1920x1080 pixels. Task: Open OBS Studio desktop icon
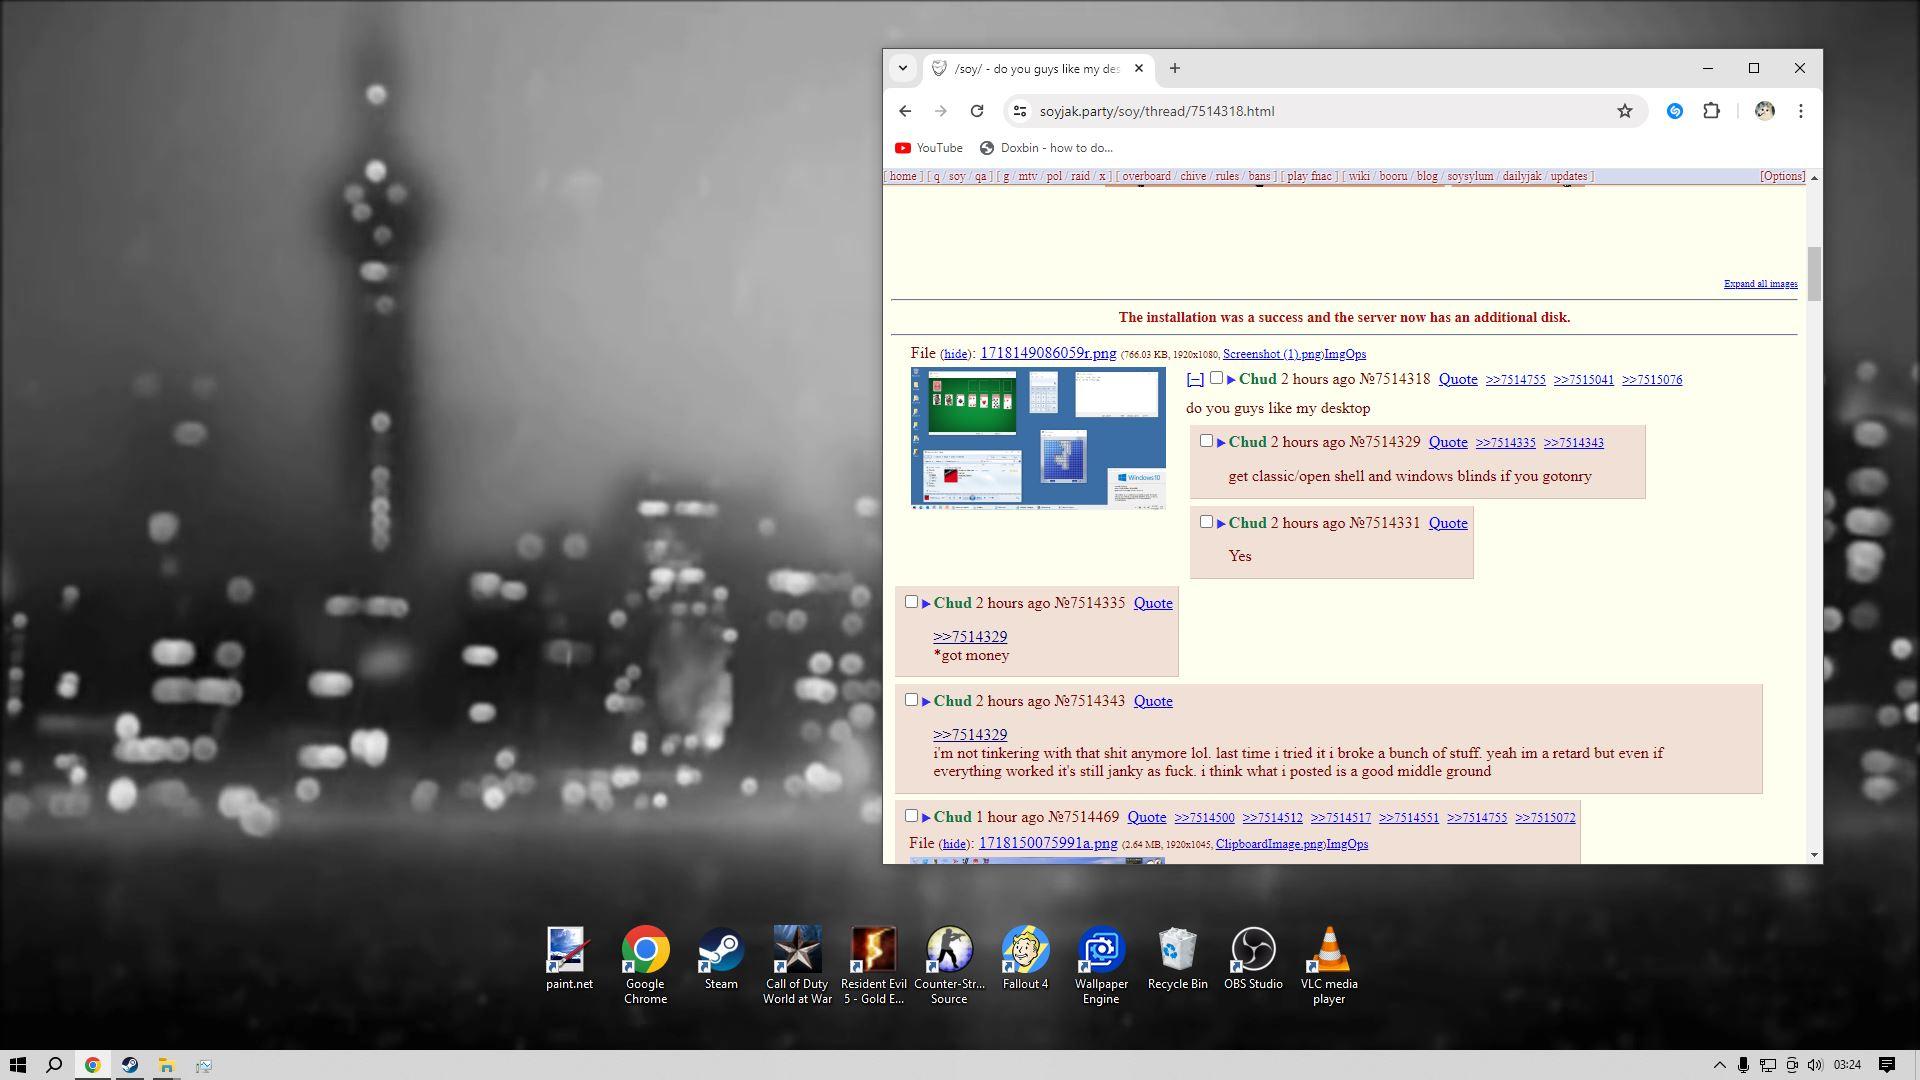(1252, 951)
